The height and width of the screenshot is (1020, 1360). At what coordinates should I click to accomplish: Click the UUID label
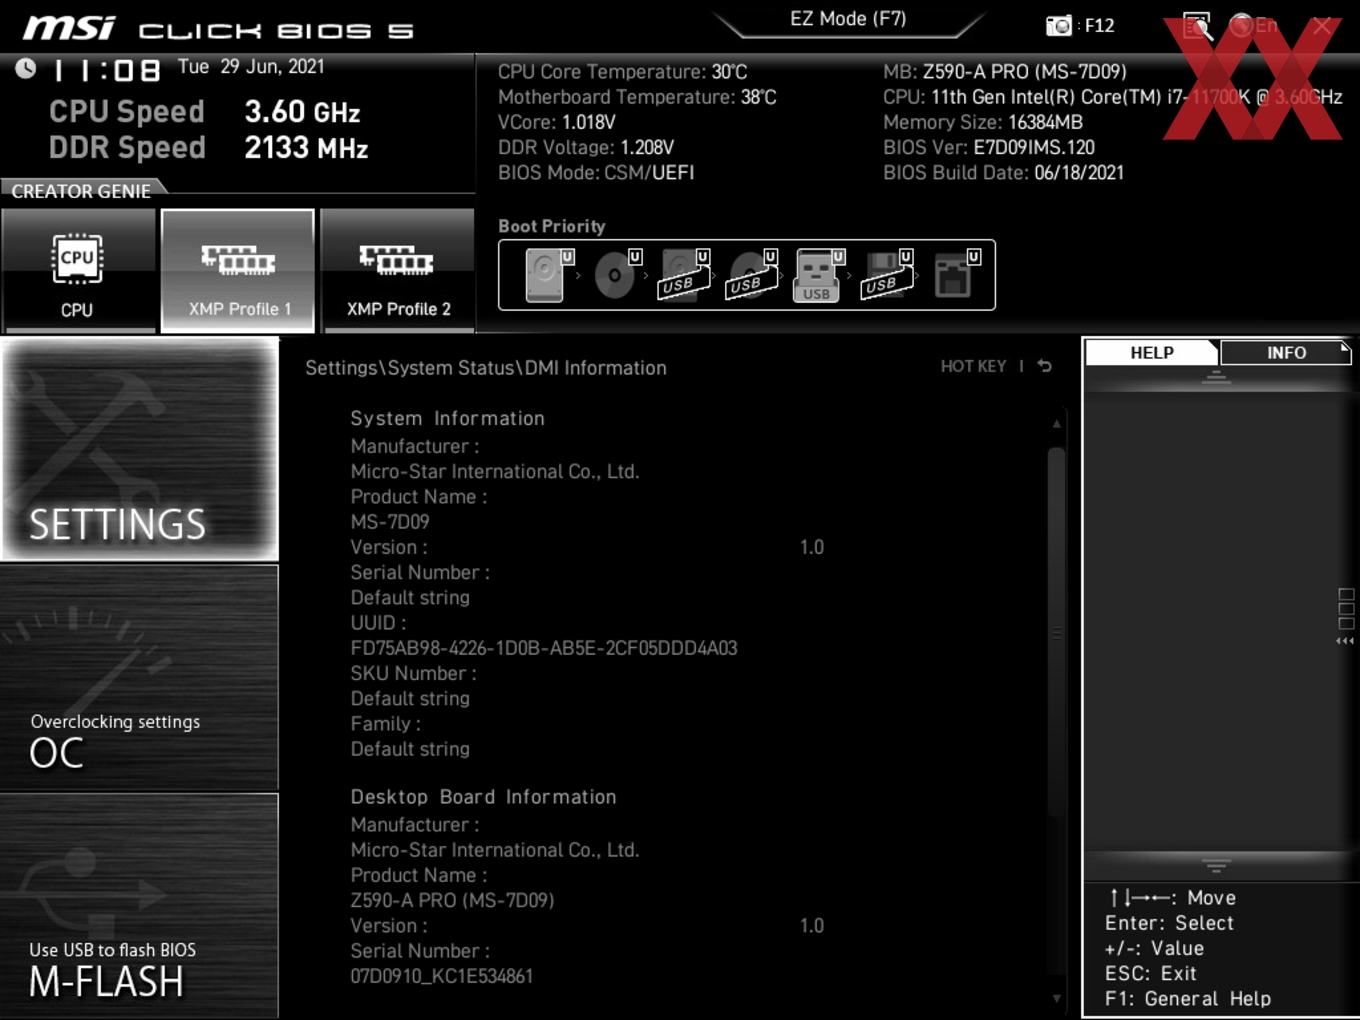pyautogui.click(x=378, y=622)
